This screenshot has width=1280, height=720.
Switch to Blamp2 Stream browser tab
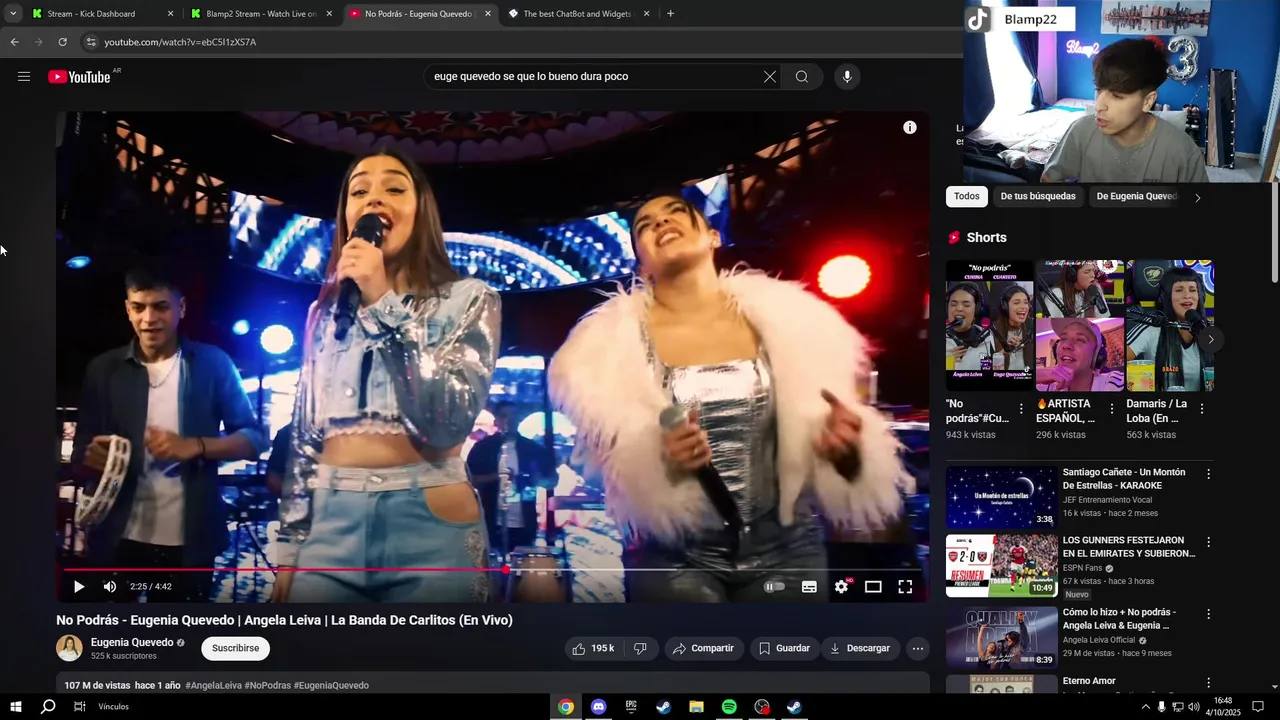[x=261, y=14]
